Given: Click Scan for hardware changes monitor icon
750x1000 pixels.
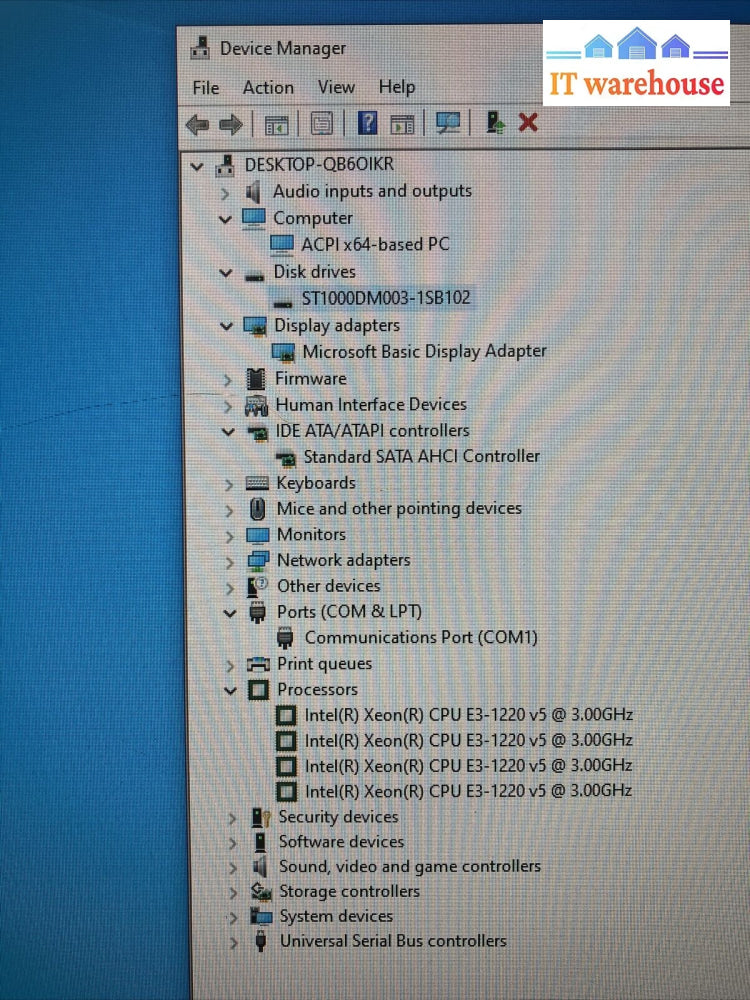Looking at the screenshot, I should (448, 123).
